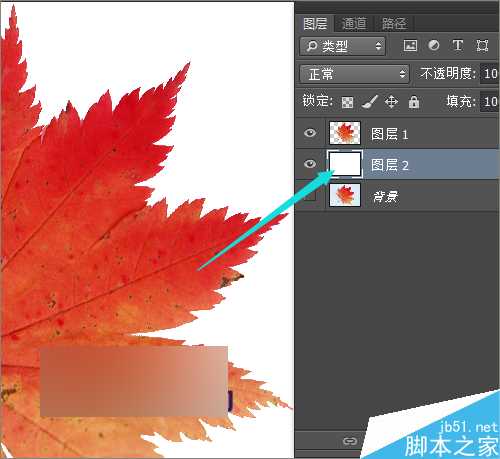
Task: Click the lock all padlock icon
Action: click(x=414, y=102)
